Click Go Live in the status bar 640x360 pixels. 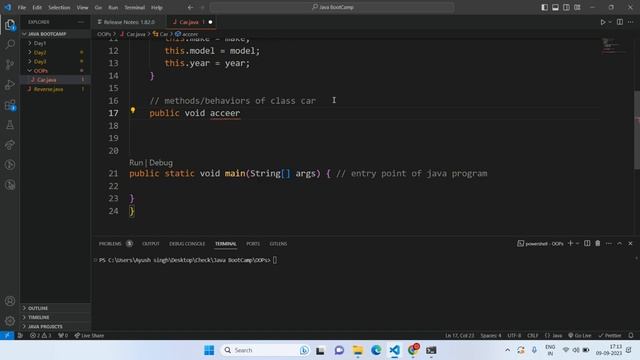click(580, 336)
